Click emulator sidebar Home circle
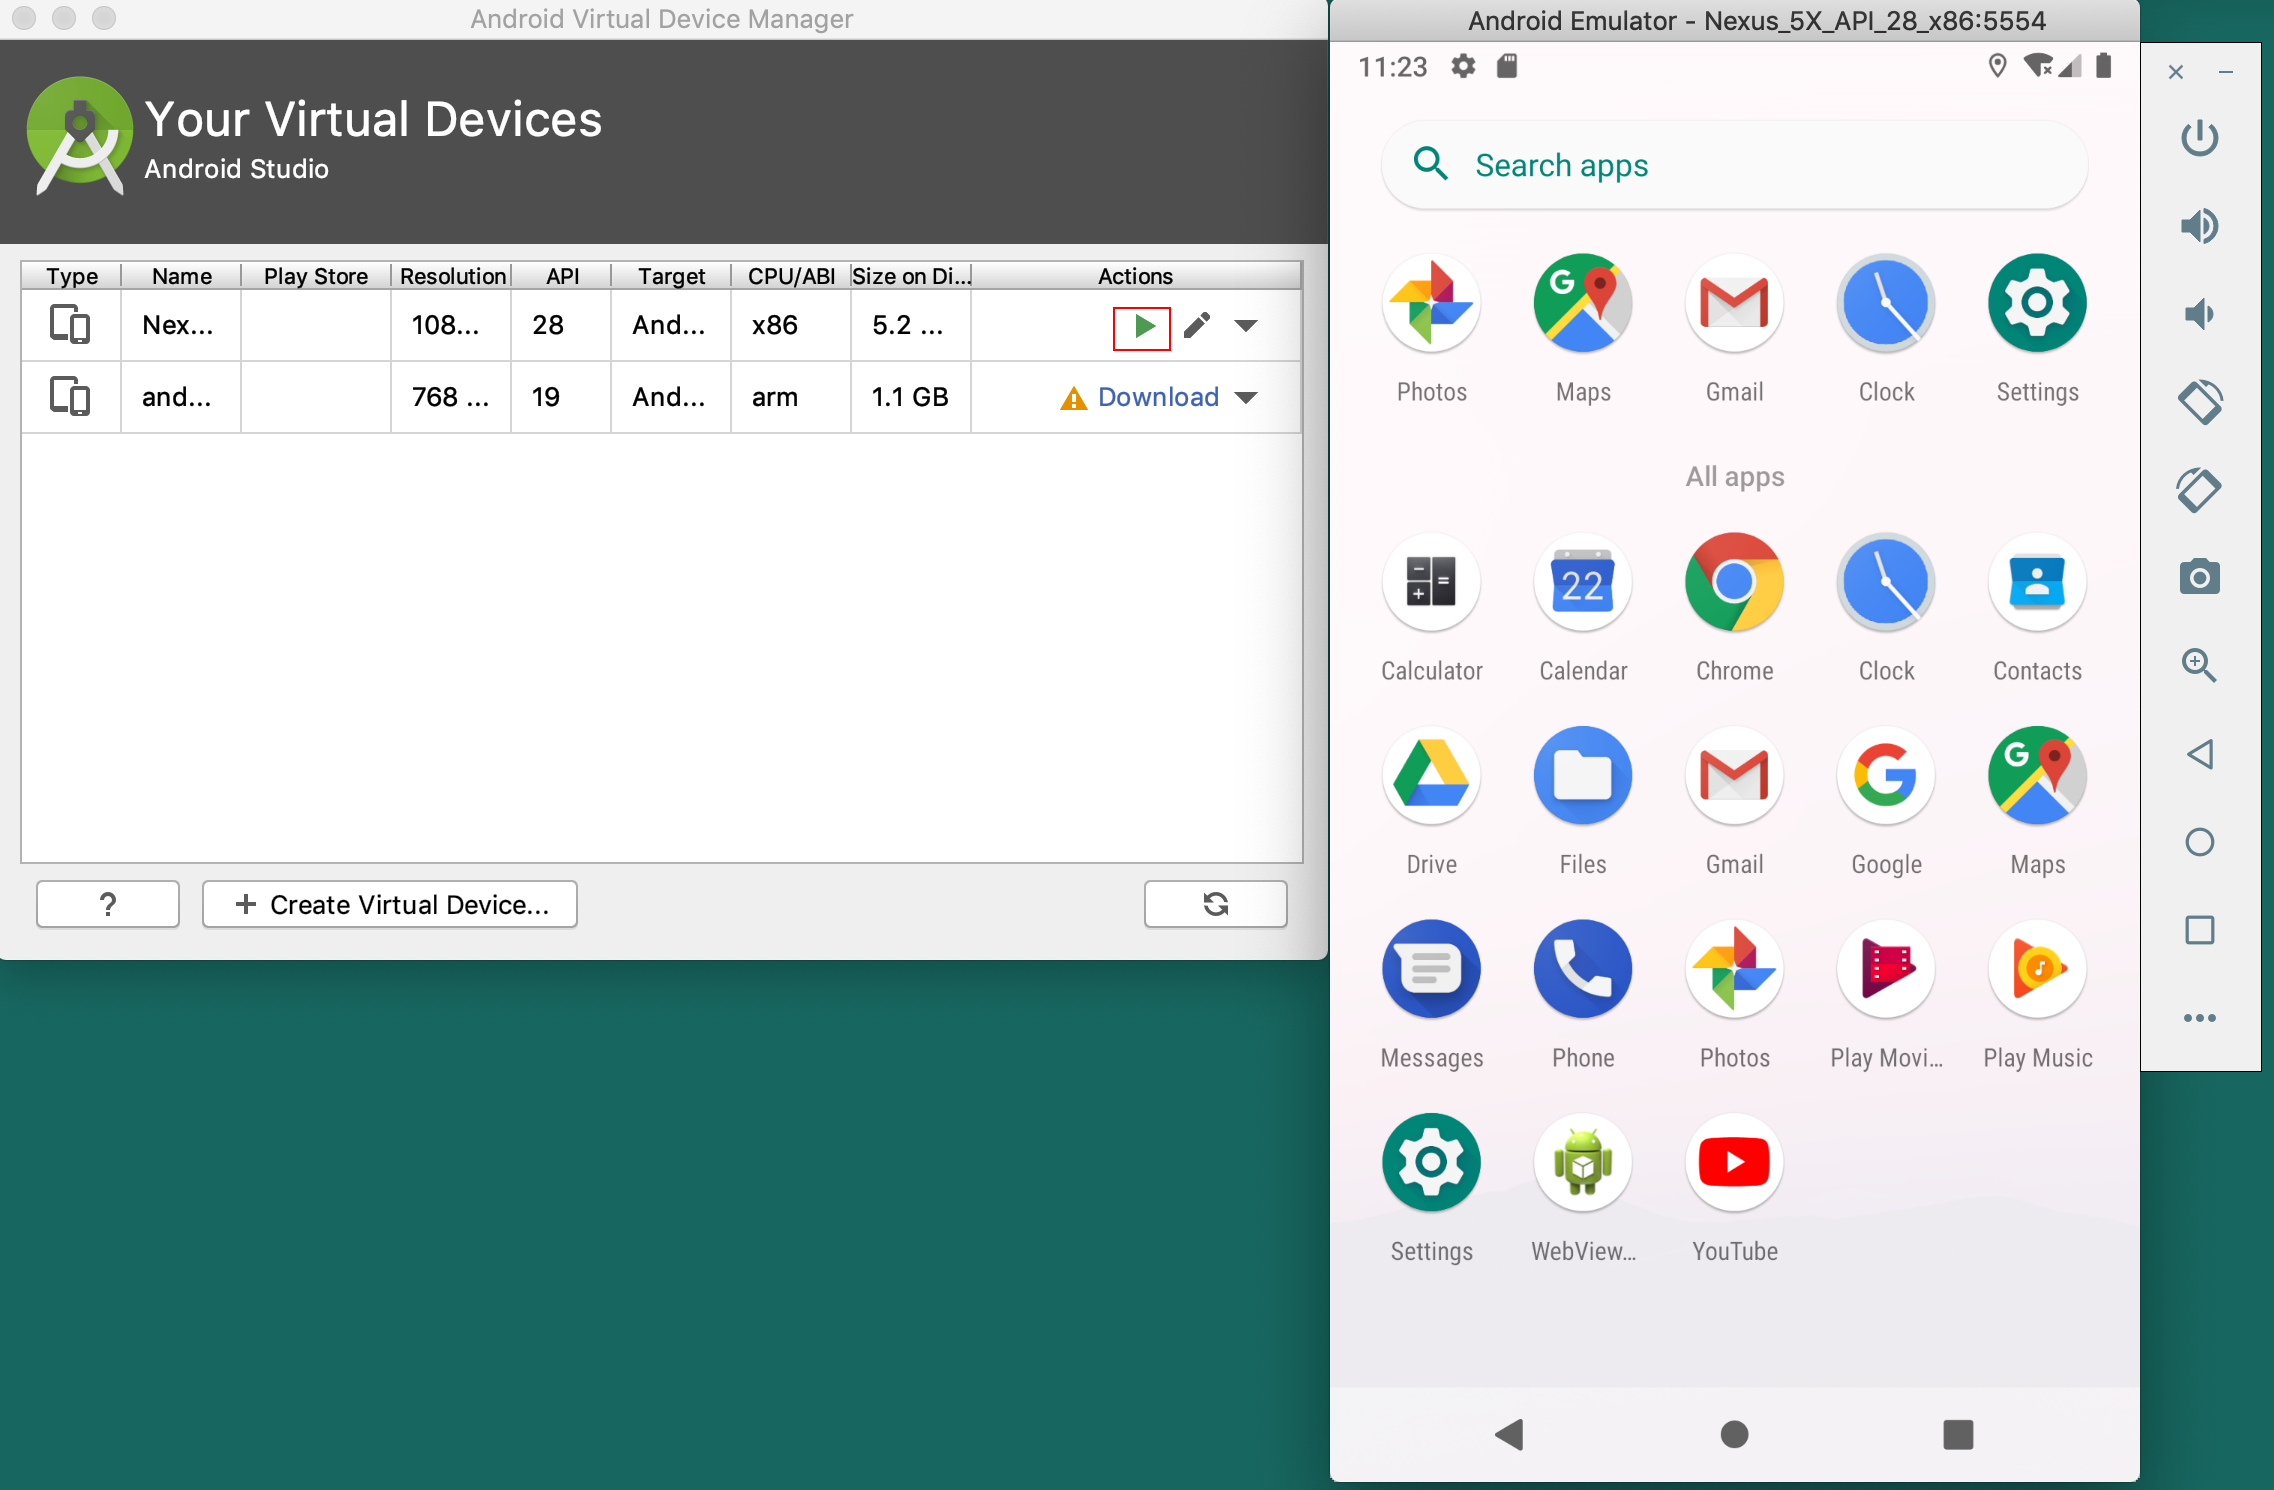This screenshot has width=2274, height=1490. click(2200, 842)
